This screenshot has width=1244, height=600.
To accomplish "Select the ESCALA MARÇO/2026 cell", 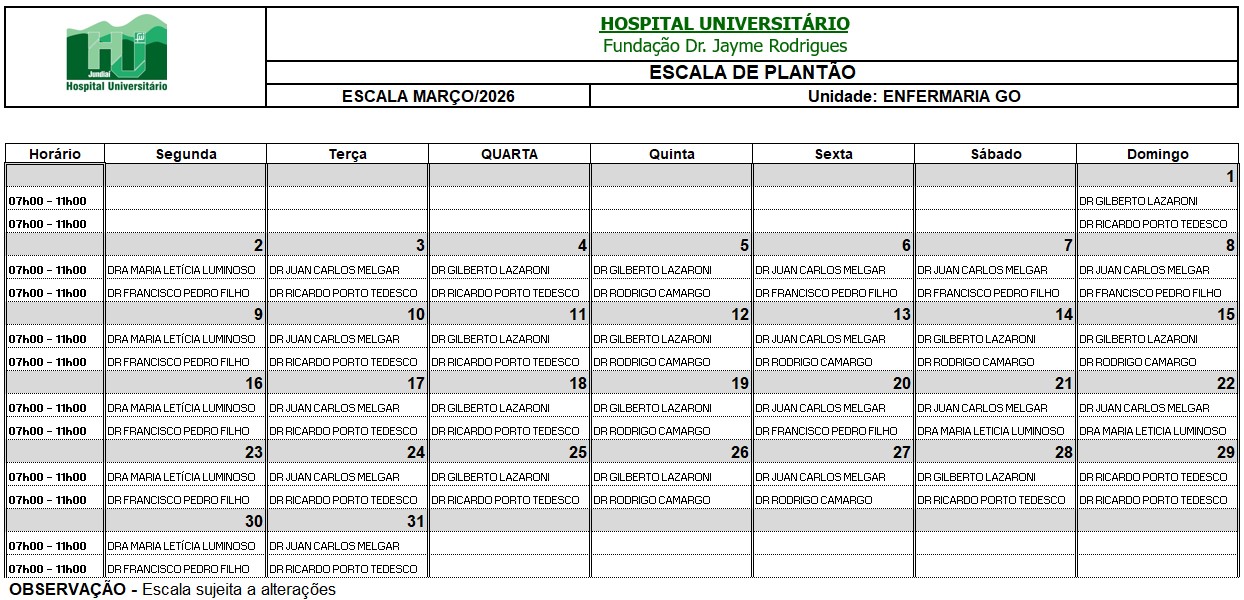I will pos(428,97).
